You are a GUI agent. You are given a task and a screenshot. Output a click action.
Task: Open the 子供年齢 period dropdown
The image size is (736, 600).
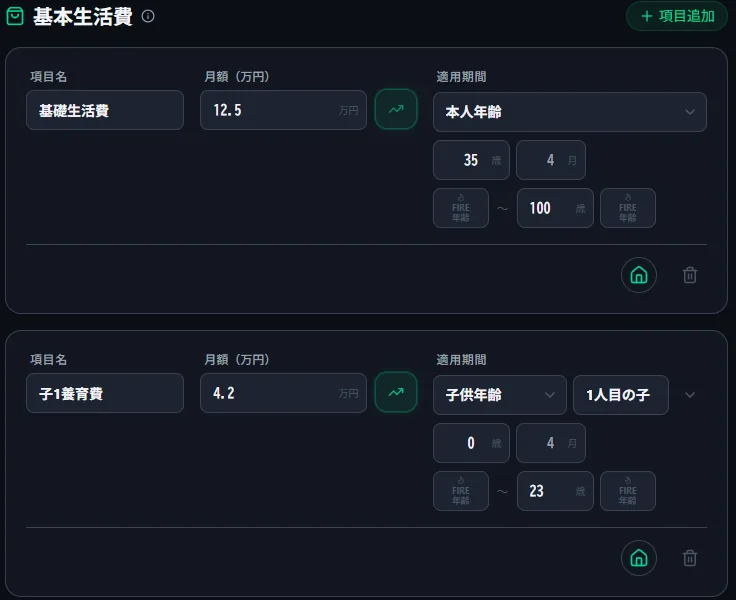499,395
